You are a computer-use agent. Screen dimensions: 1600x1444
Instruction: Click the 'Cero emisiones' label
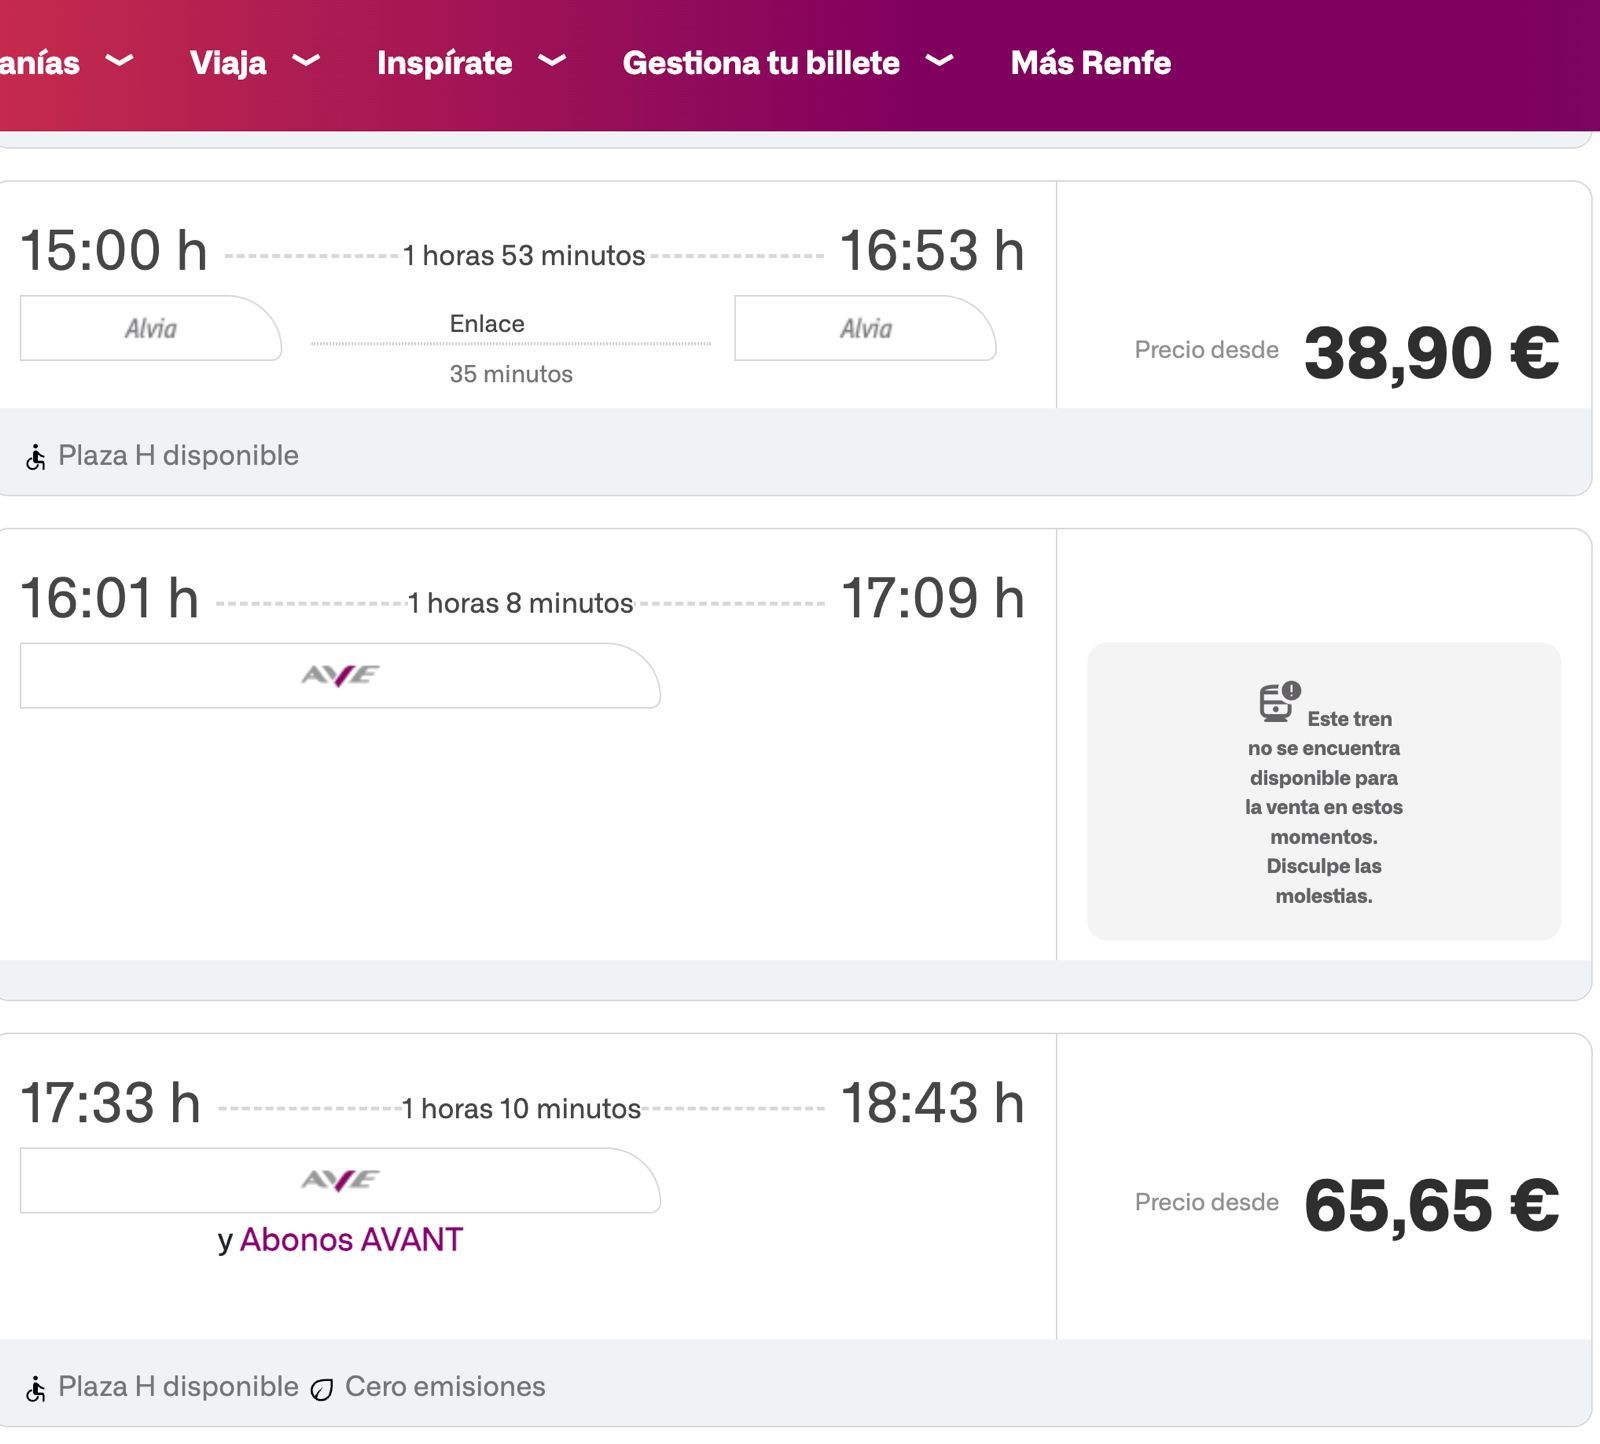445,1387
